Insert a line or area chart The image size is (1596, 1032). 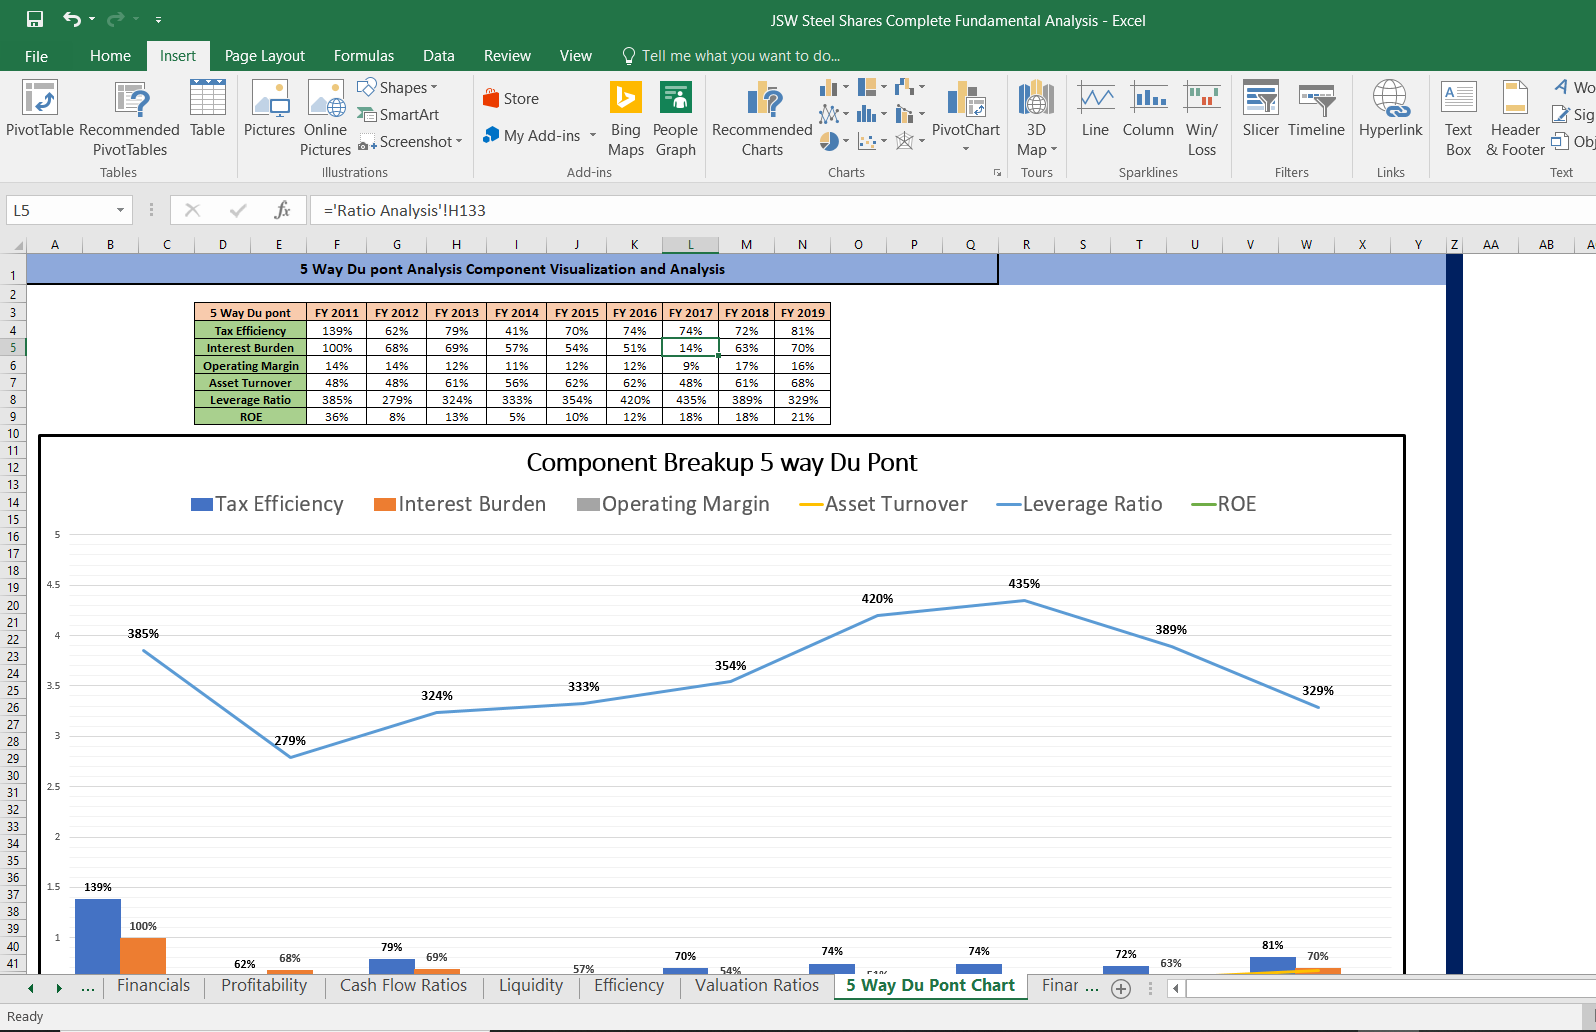[x=829, y=114]
